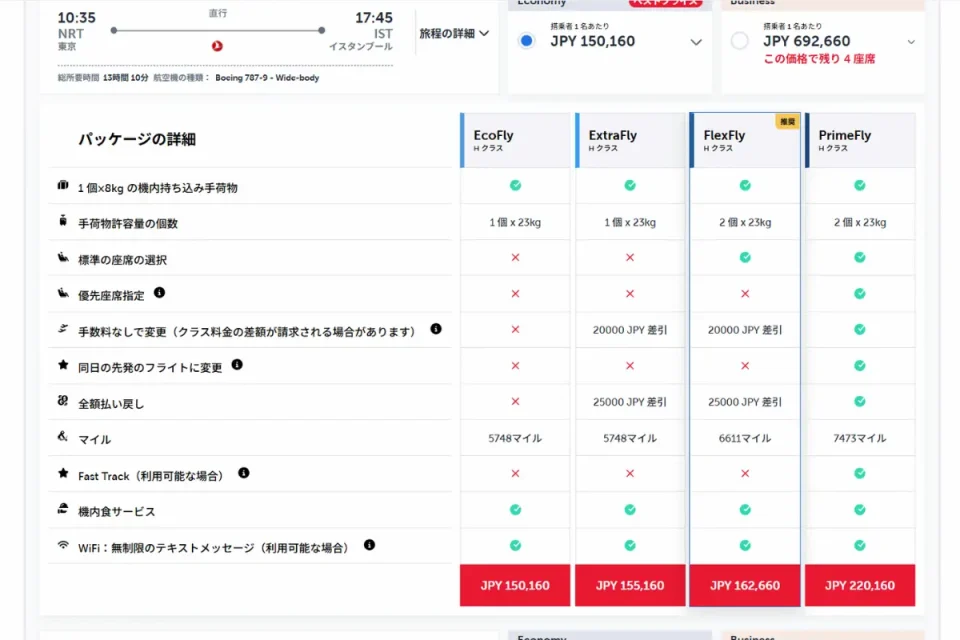Select the Economy JPY 150,160 radio button
The width and height of the screenshot is (960, 640).
coord(526,41)
